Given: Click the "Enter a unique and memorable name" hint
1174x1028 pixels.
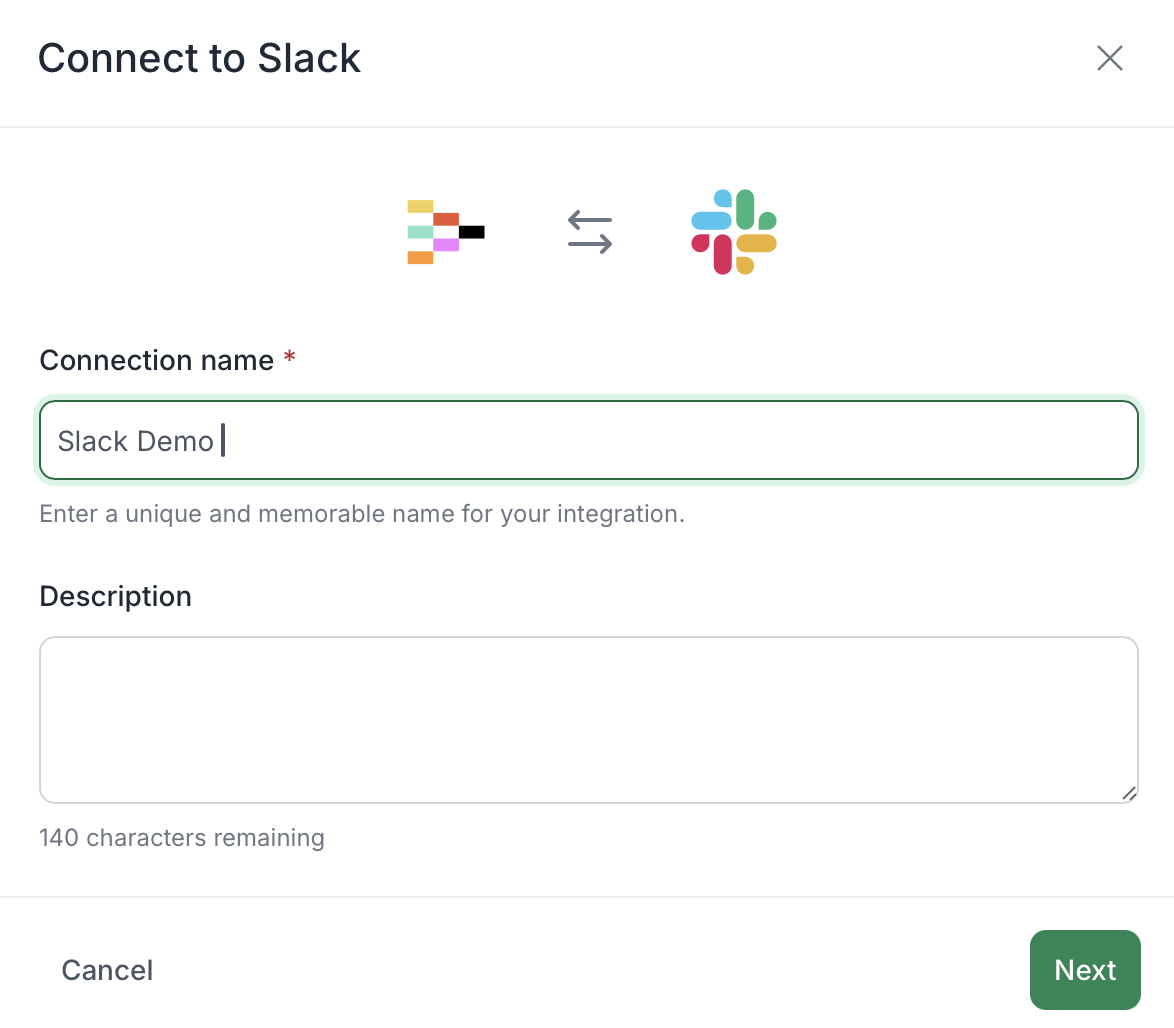Looking at the screenshot, I should click(361, 515).
